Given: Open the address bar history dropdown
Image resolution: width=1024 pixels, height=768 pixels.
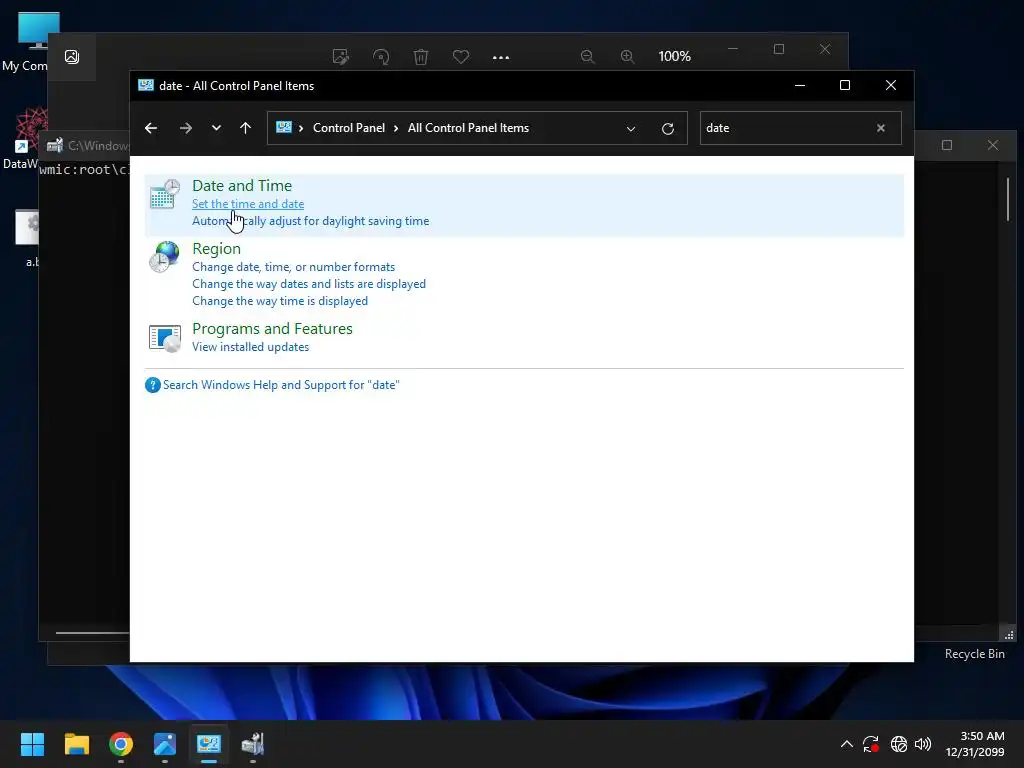Looking at the screenshot, I should [x=630, y=129].
